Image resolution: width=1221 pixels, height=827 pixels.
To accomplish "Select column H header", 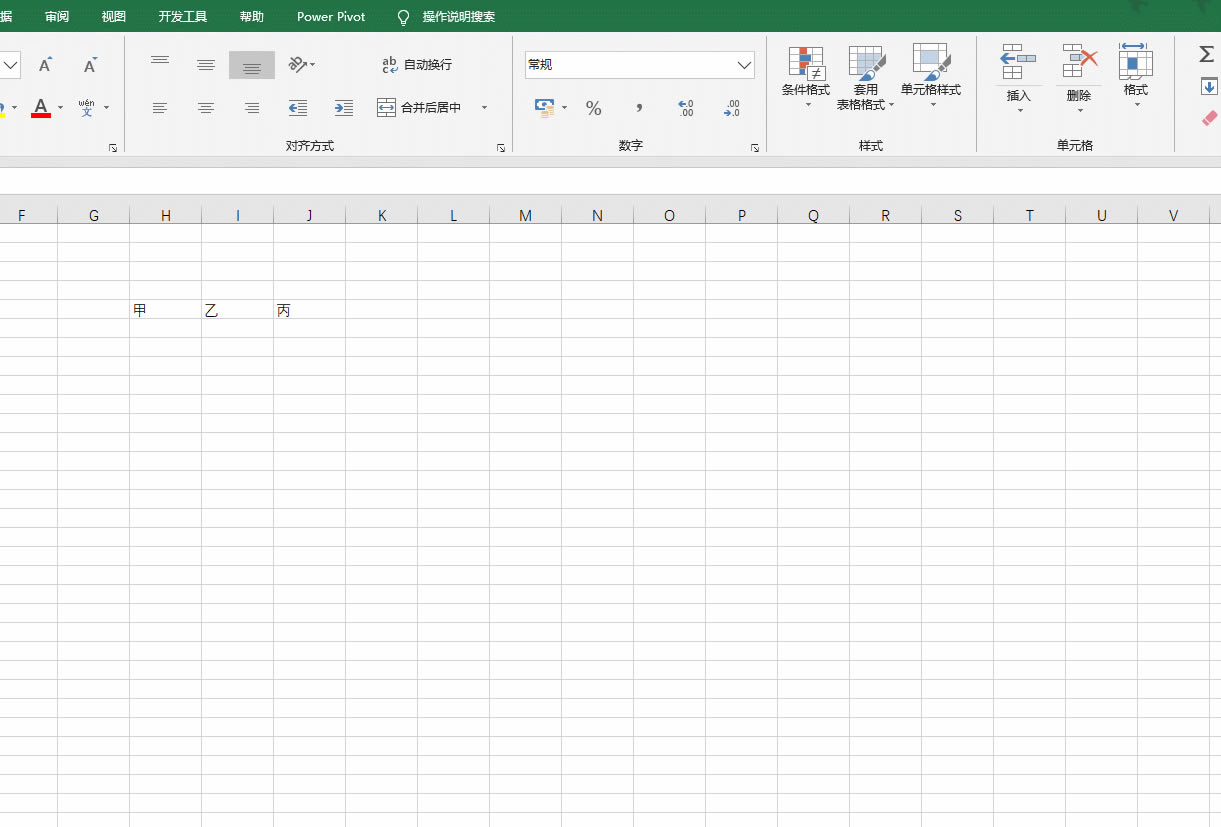I will (166, 215).
